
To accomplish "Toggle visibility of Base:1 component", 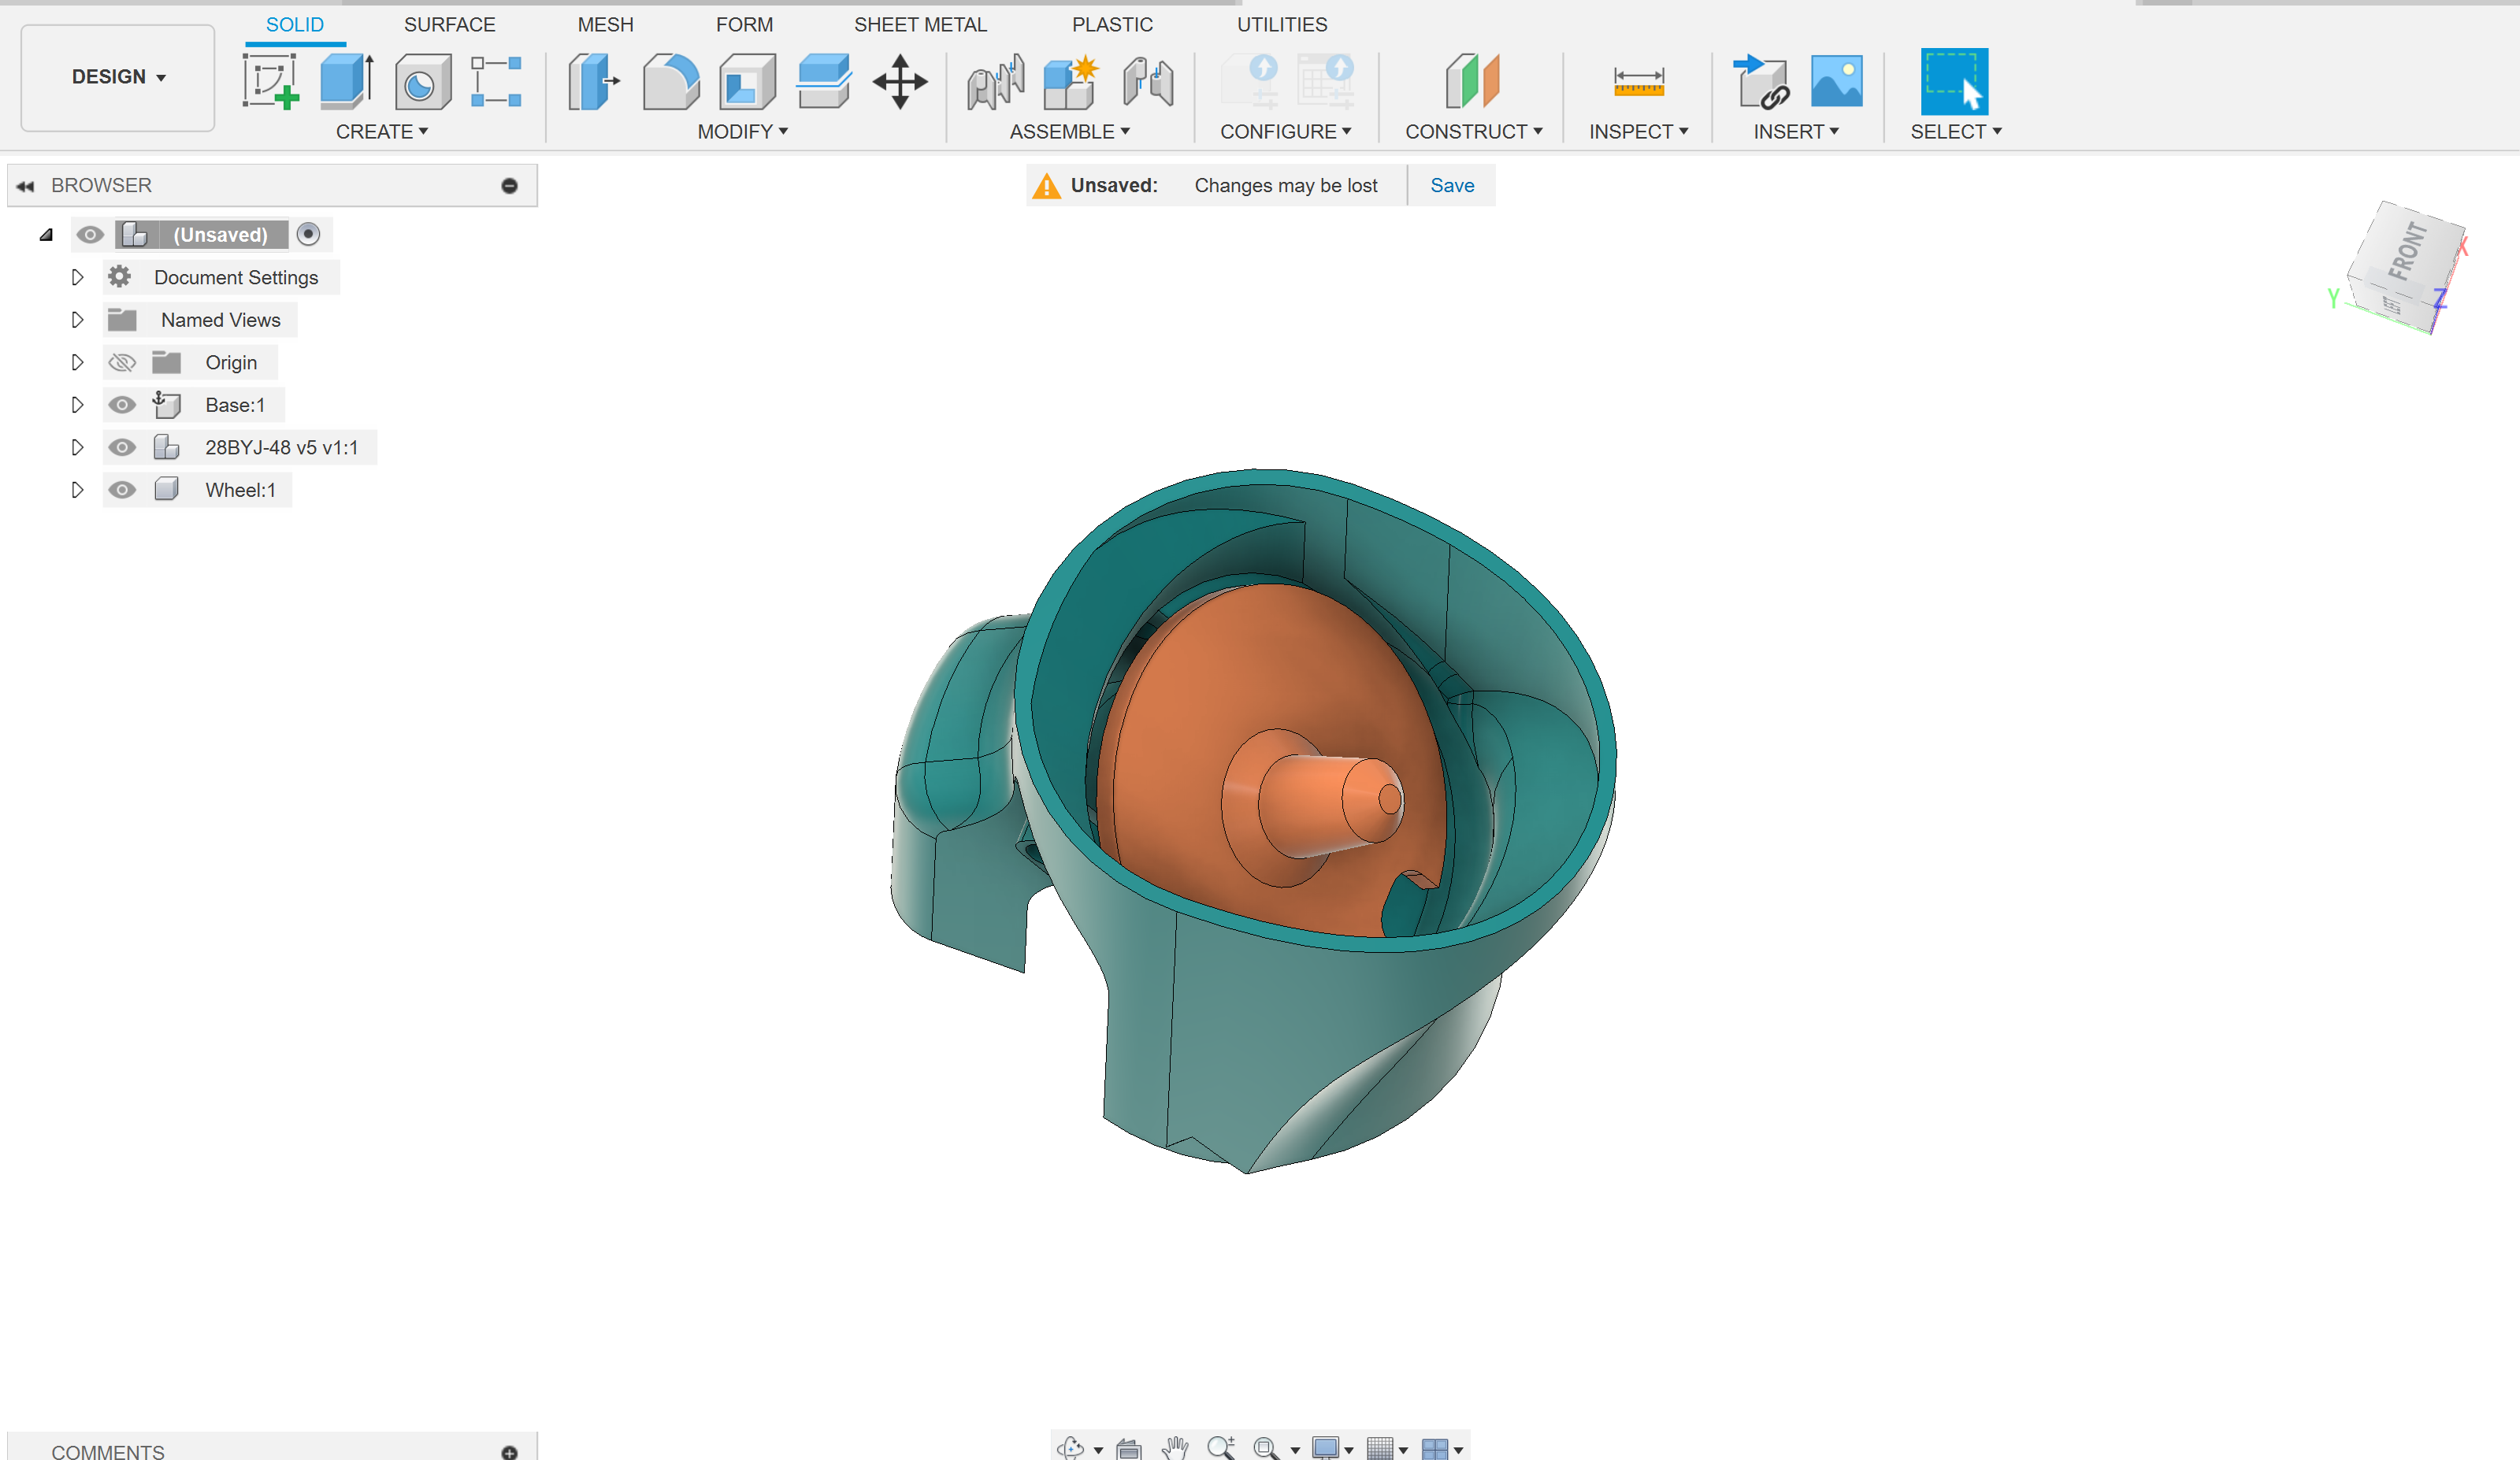I will (122, 405).
